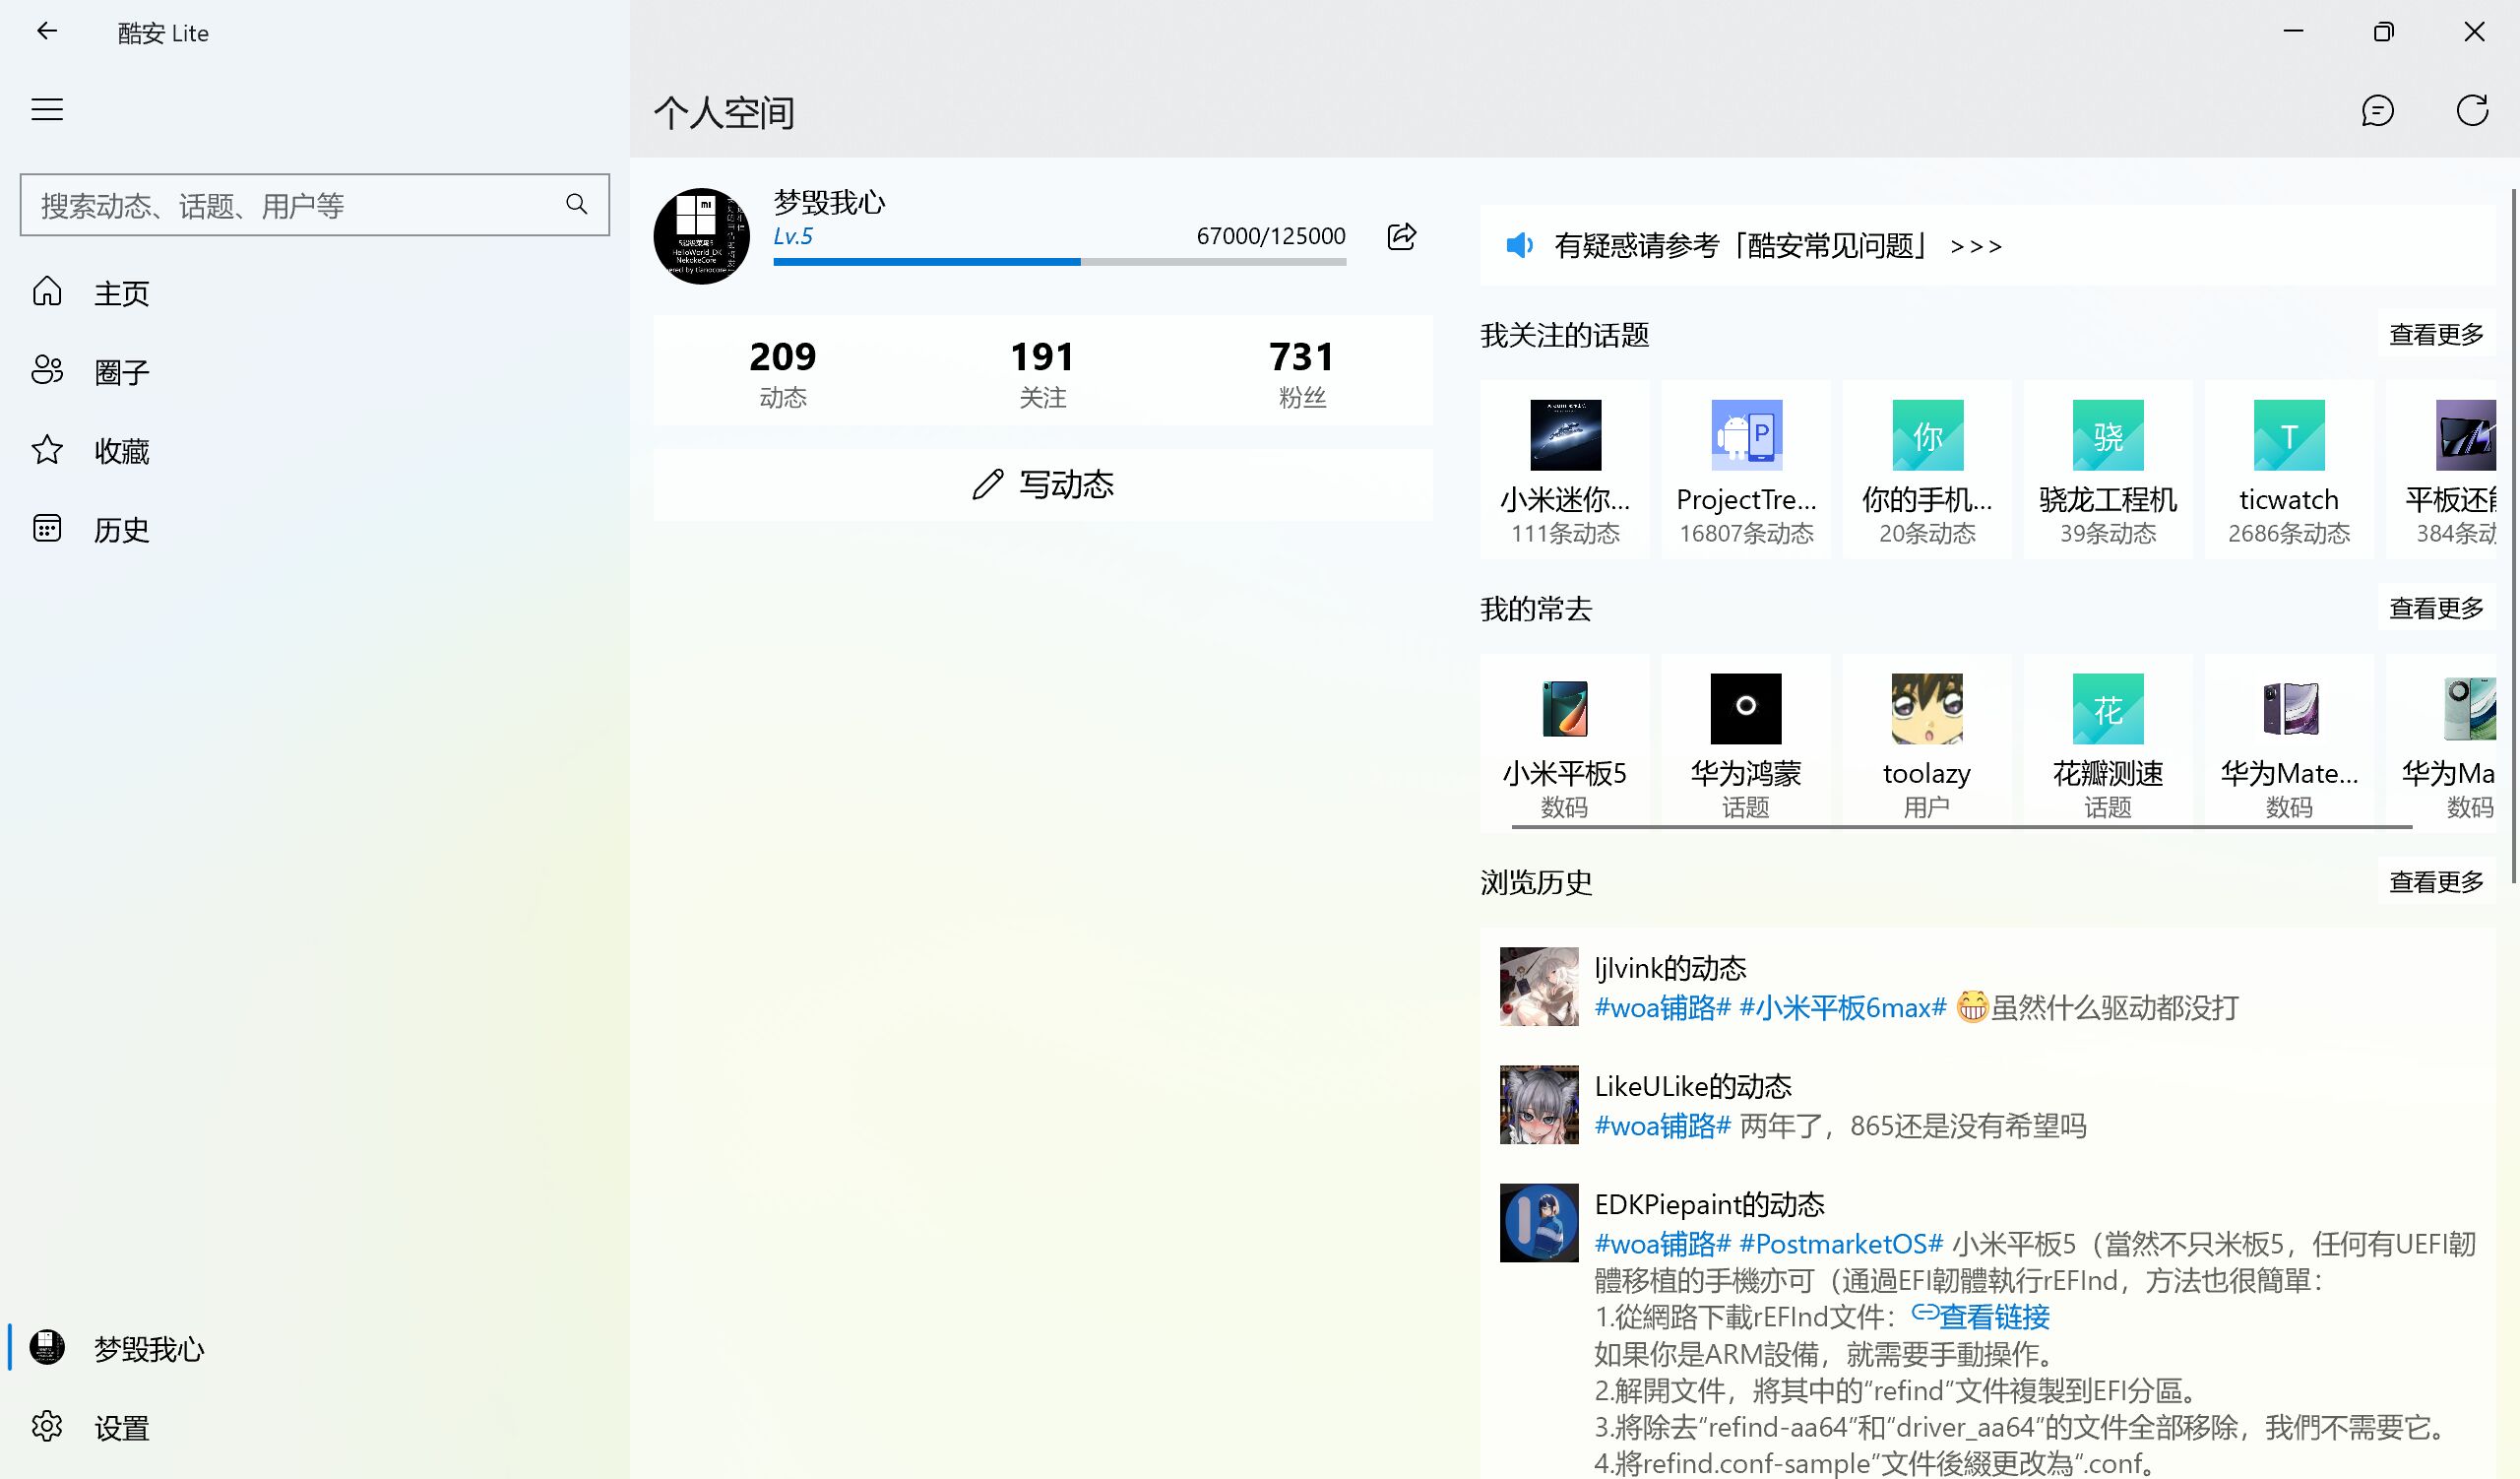The height and width of the screenshot is (1479, 2520).
Task: Open 设置 settings in sidebar
Action: [120, 1427]
